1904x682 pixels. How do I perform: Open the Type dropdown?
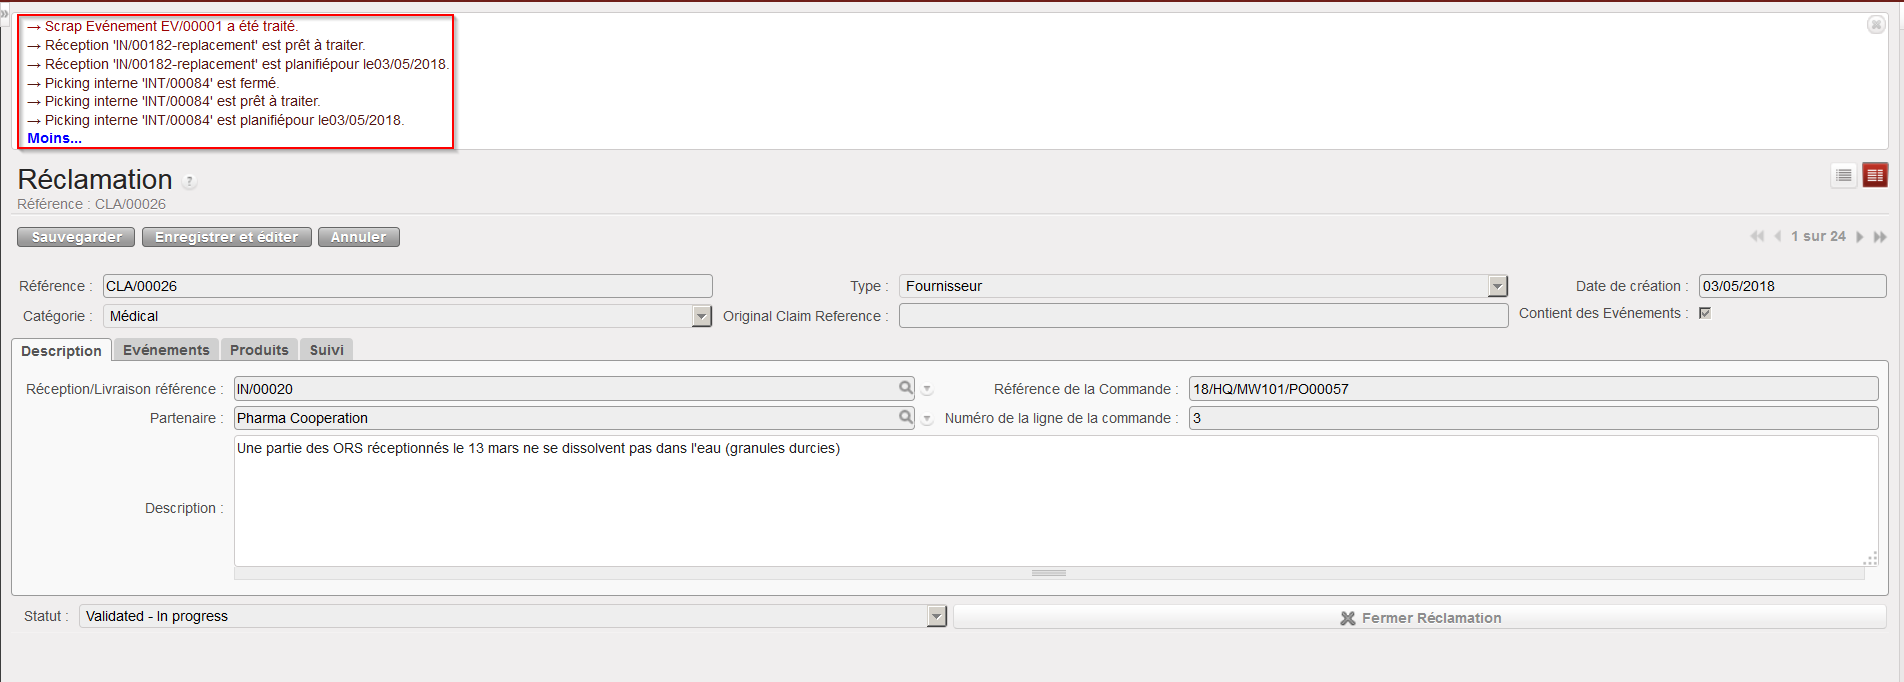click(x=1497, y=287)
